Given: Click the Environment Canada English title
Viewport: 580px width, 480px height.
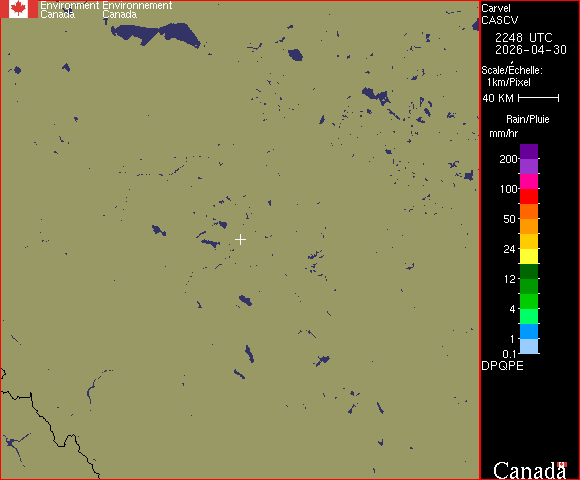Looking at the screenshot, I should pyautogui.click(x=70, y=10).
